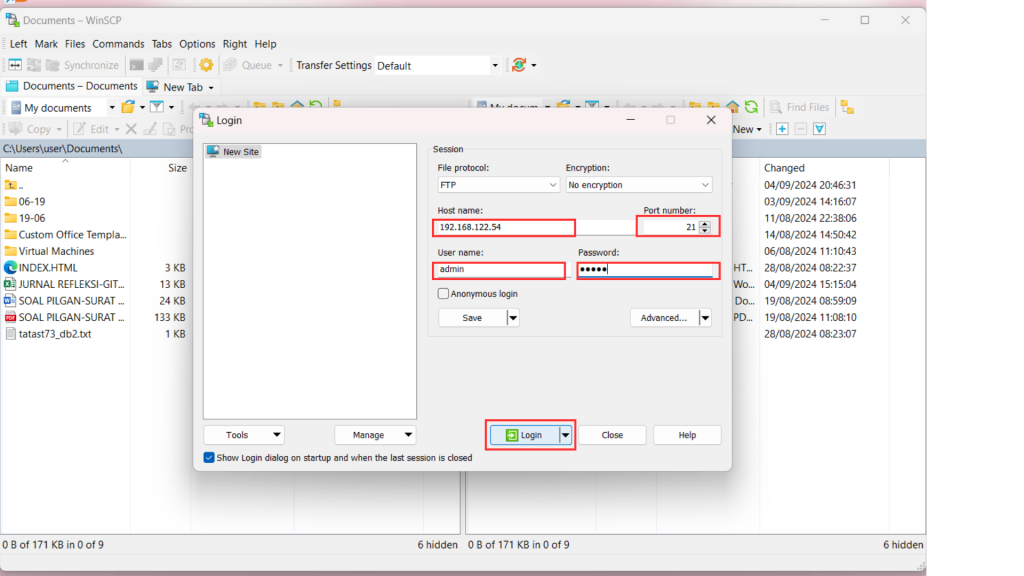Click the Preferences gear icon in toolbar
The image size is (1024, 576).
(206, 65)
